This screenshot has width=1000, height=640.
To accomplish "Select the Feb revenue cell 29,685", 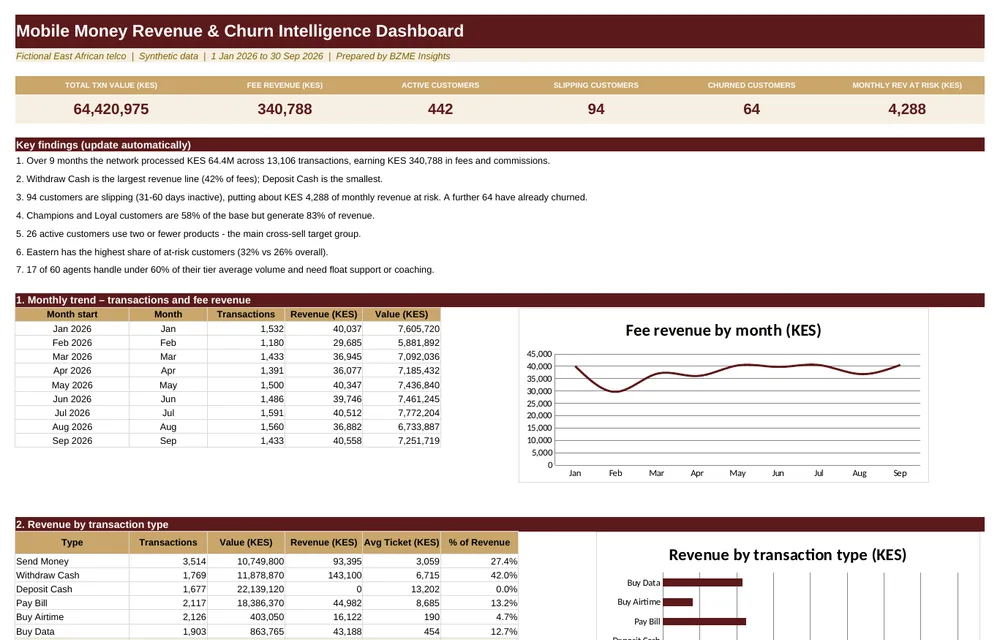I will point(324,343).
